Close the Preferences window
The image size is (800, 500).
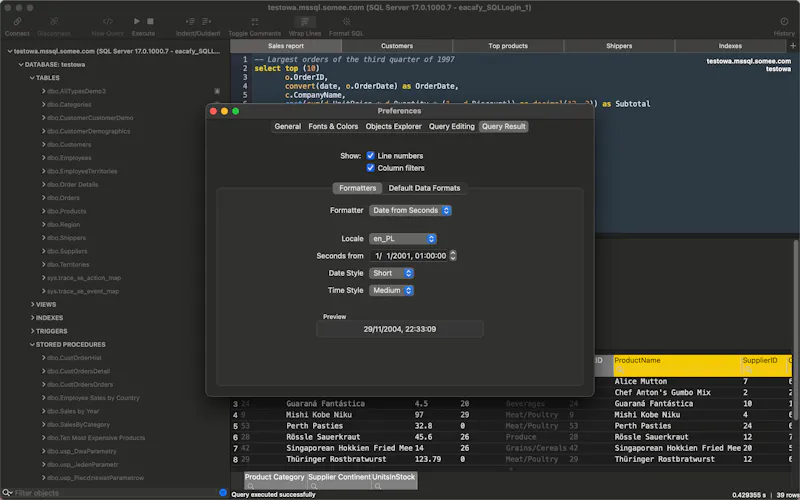pos(213,111)
